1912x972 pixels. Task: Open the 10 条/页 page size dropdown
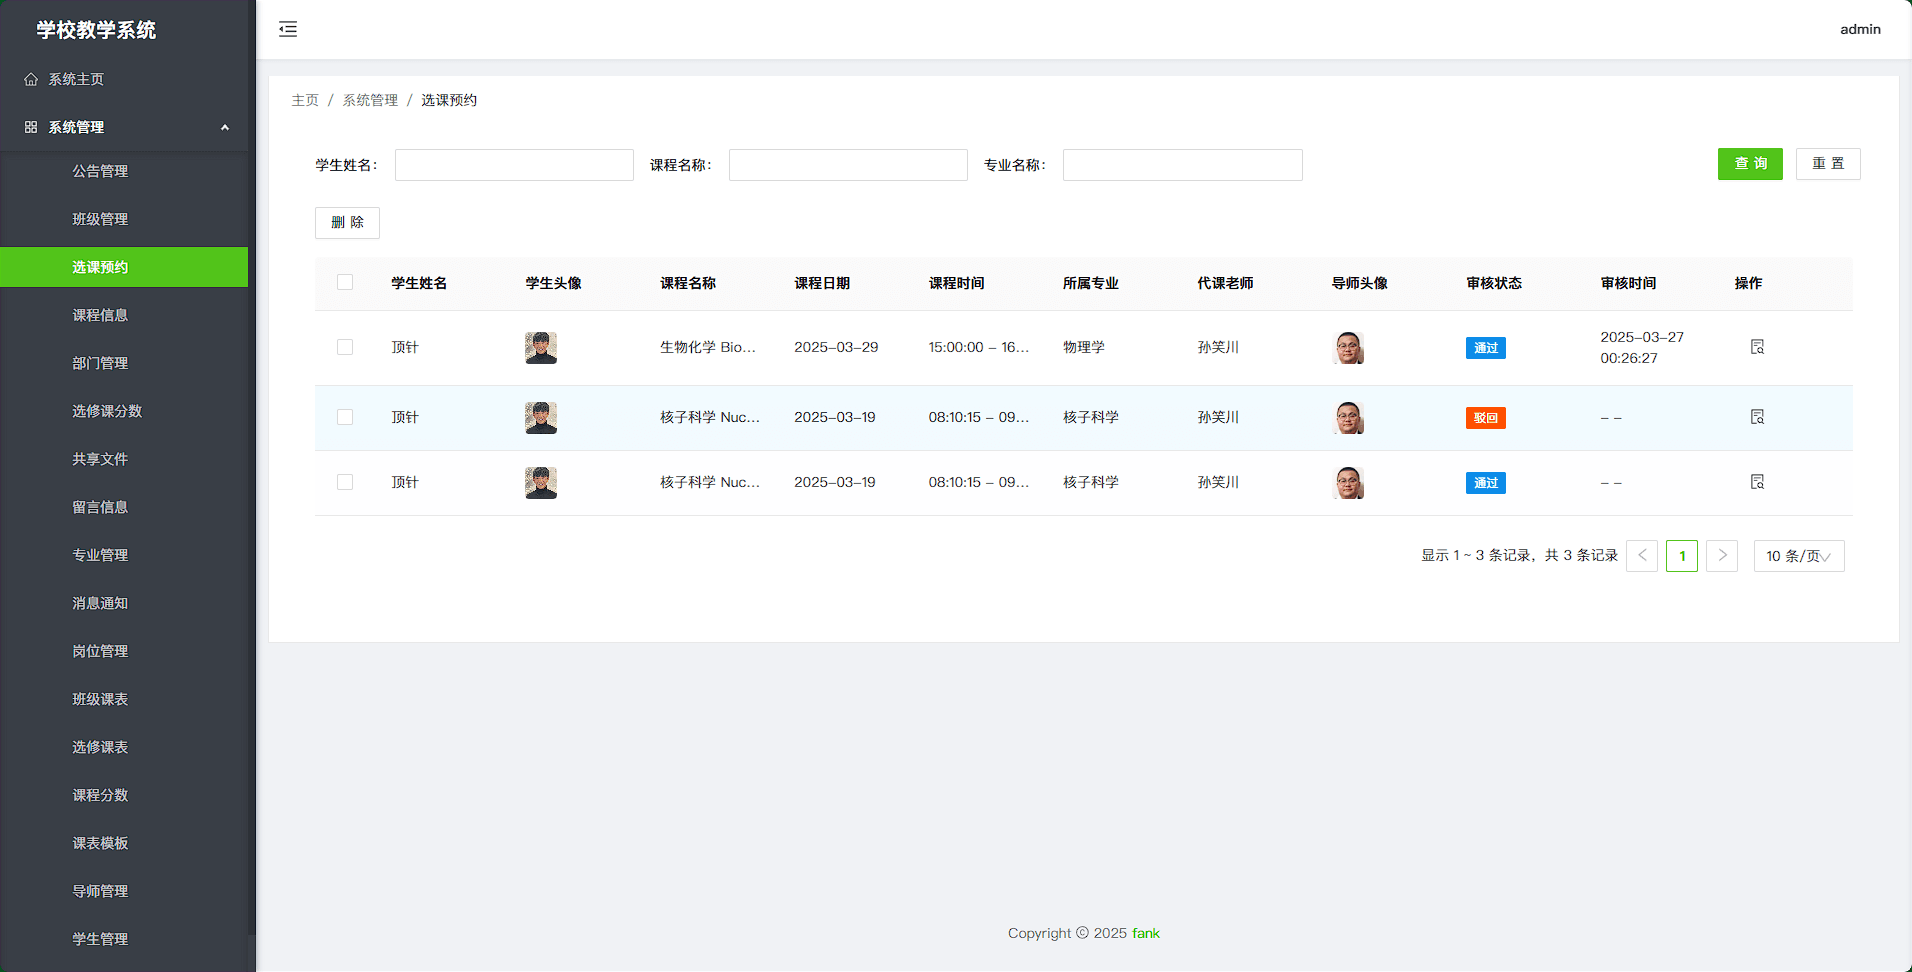click(x=1798, y=556)
